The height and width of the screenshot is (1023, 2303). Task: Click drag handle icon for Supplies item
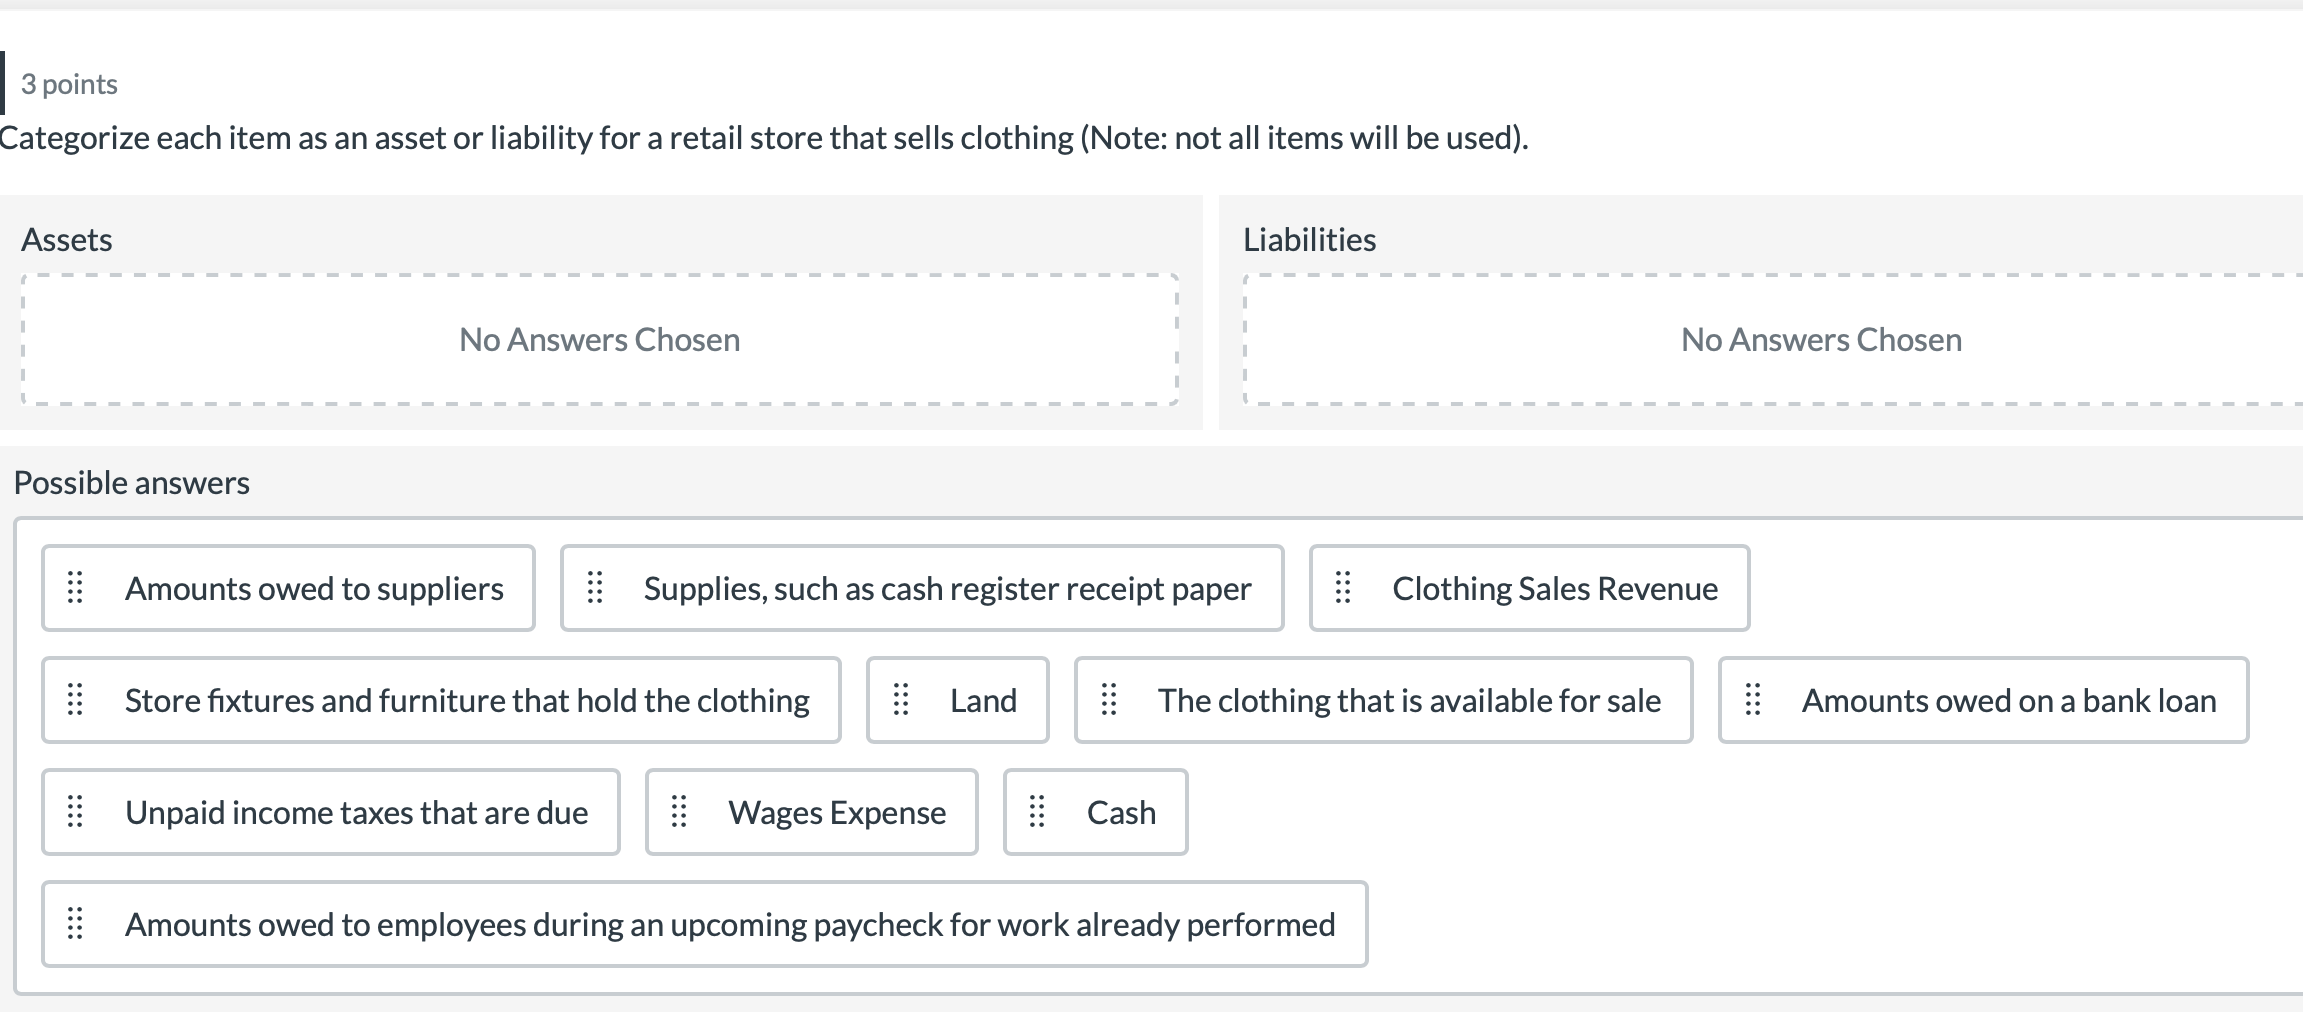click(x=595, y=588)
